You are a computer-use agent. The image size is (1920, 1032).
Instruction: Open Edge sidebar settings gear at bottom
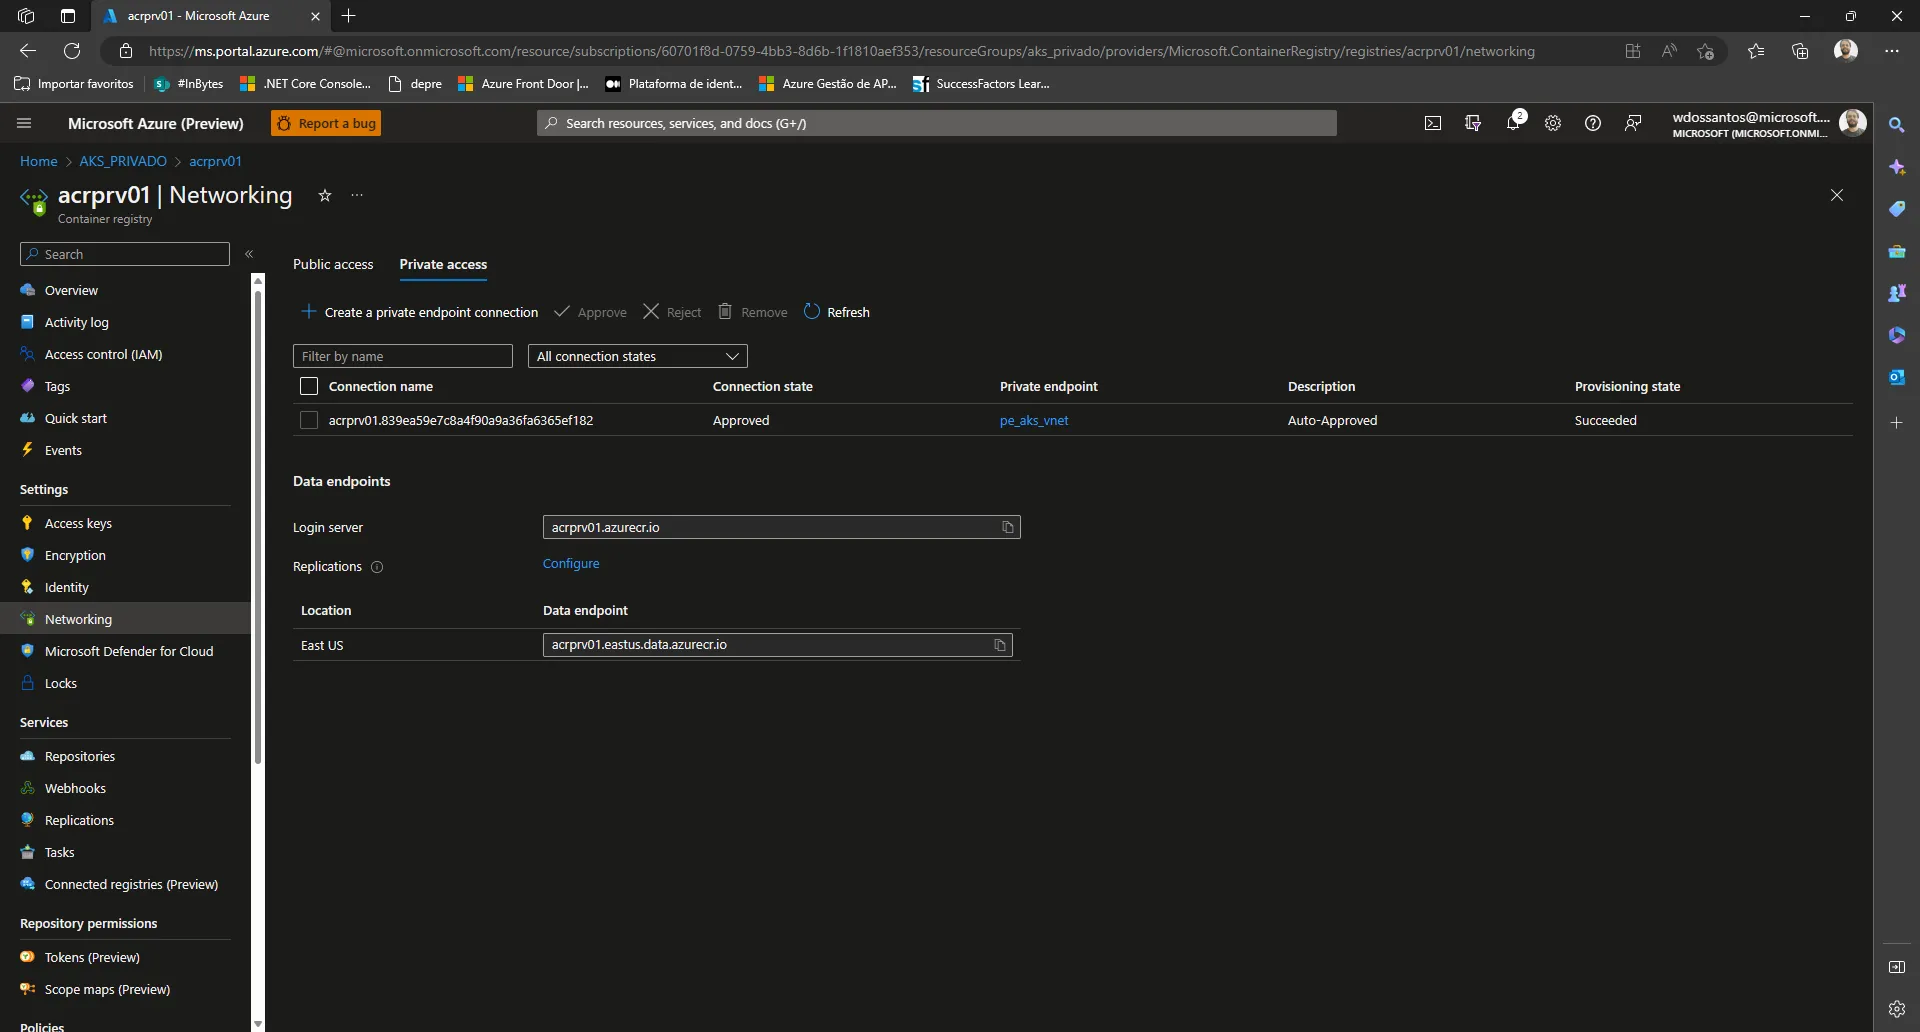1897,1009
